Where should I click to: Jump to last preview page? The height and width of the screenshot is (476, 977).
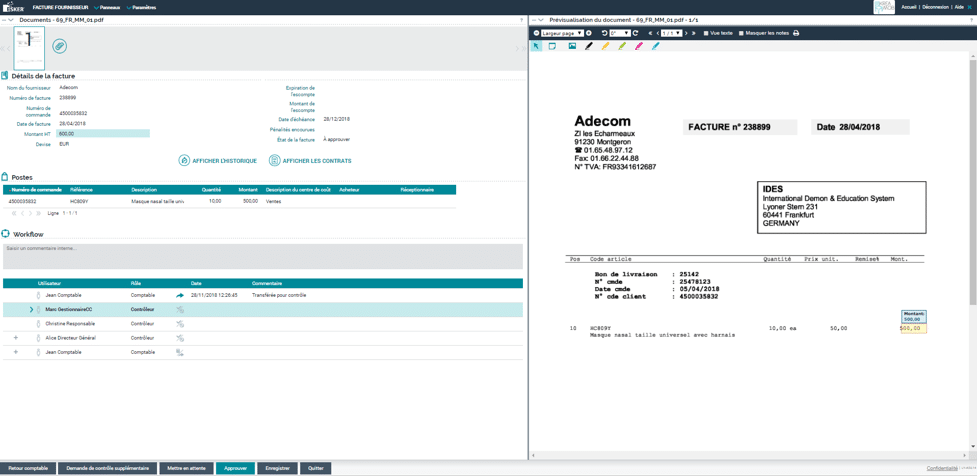point(693,33)
